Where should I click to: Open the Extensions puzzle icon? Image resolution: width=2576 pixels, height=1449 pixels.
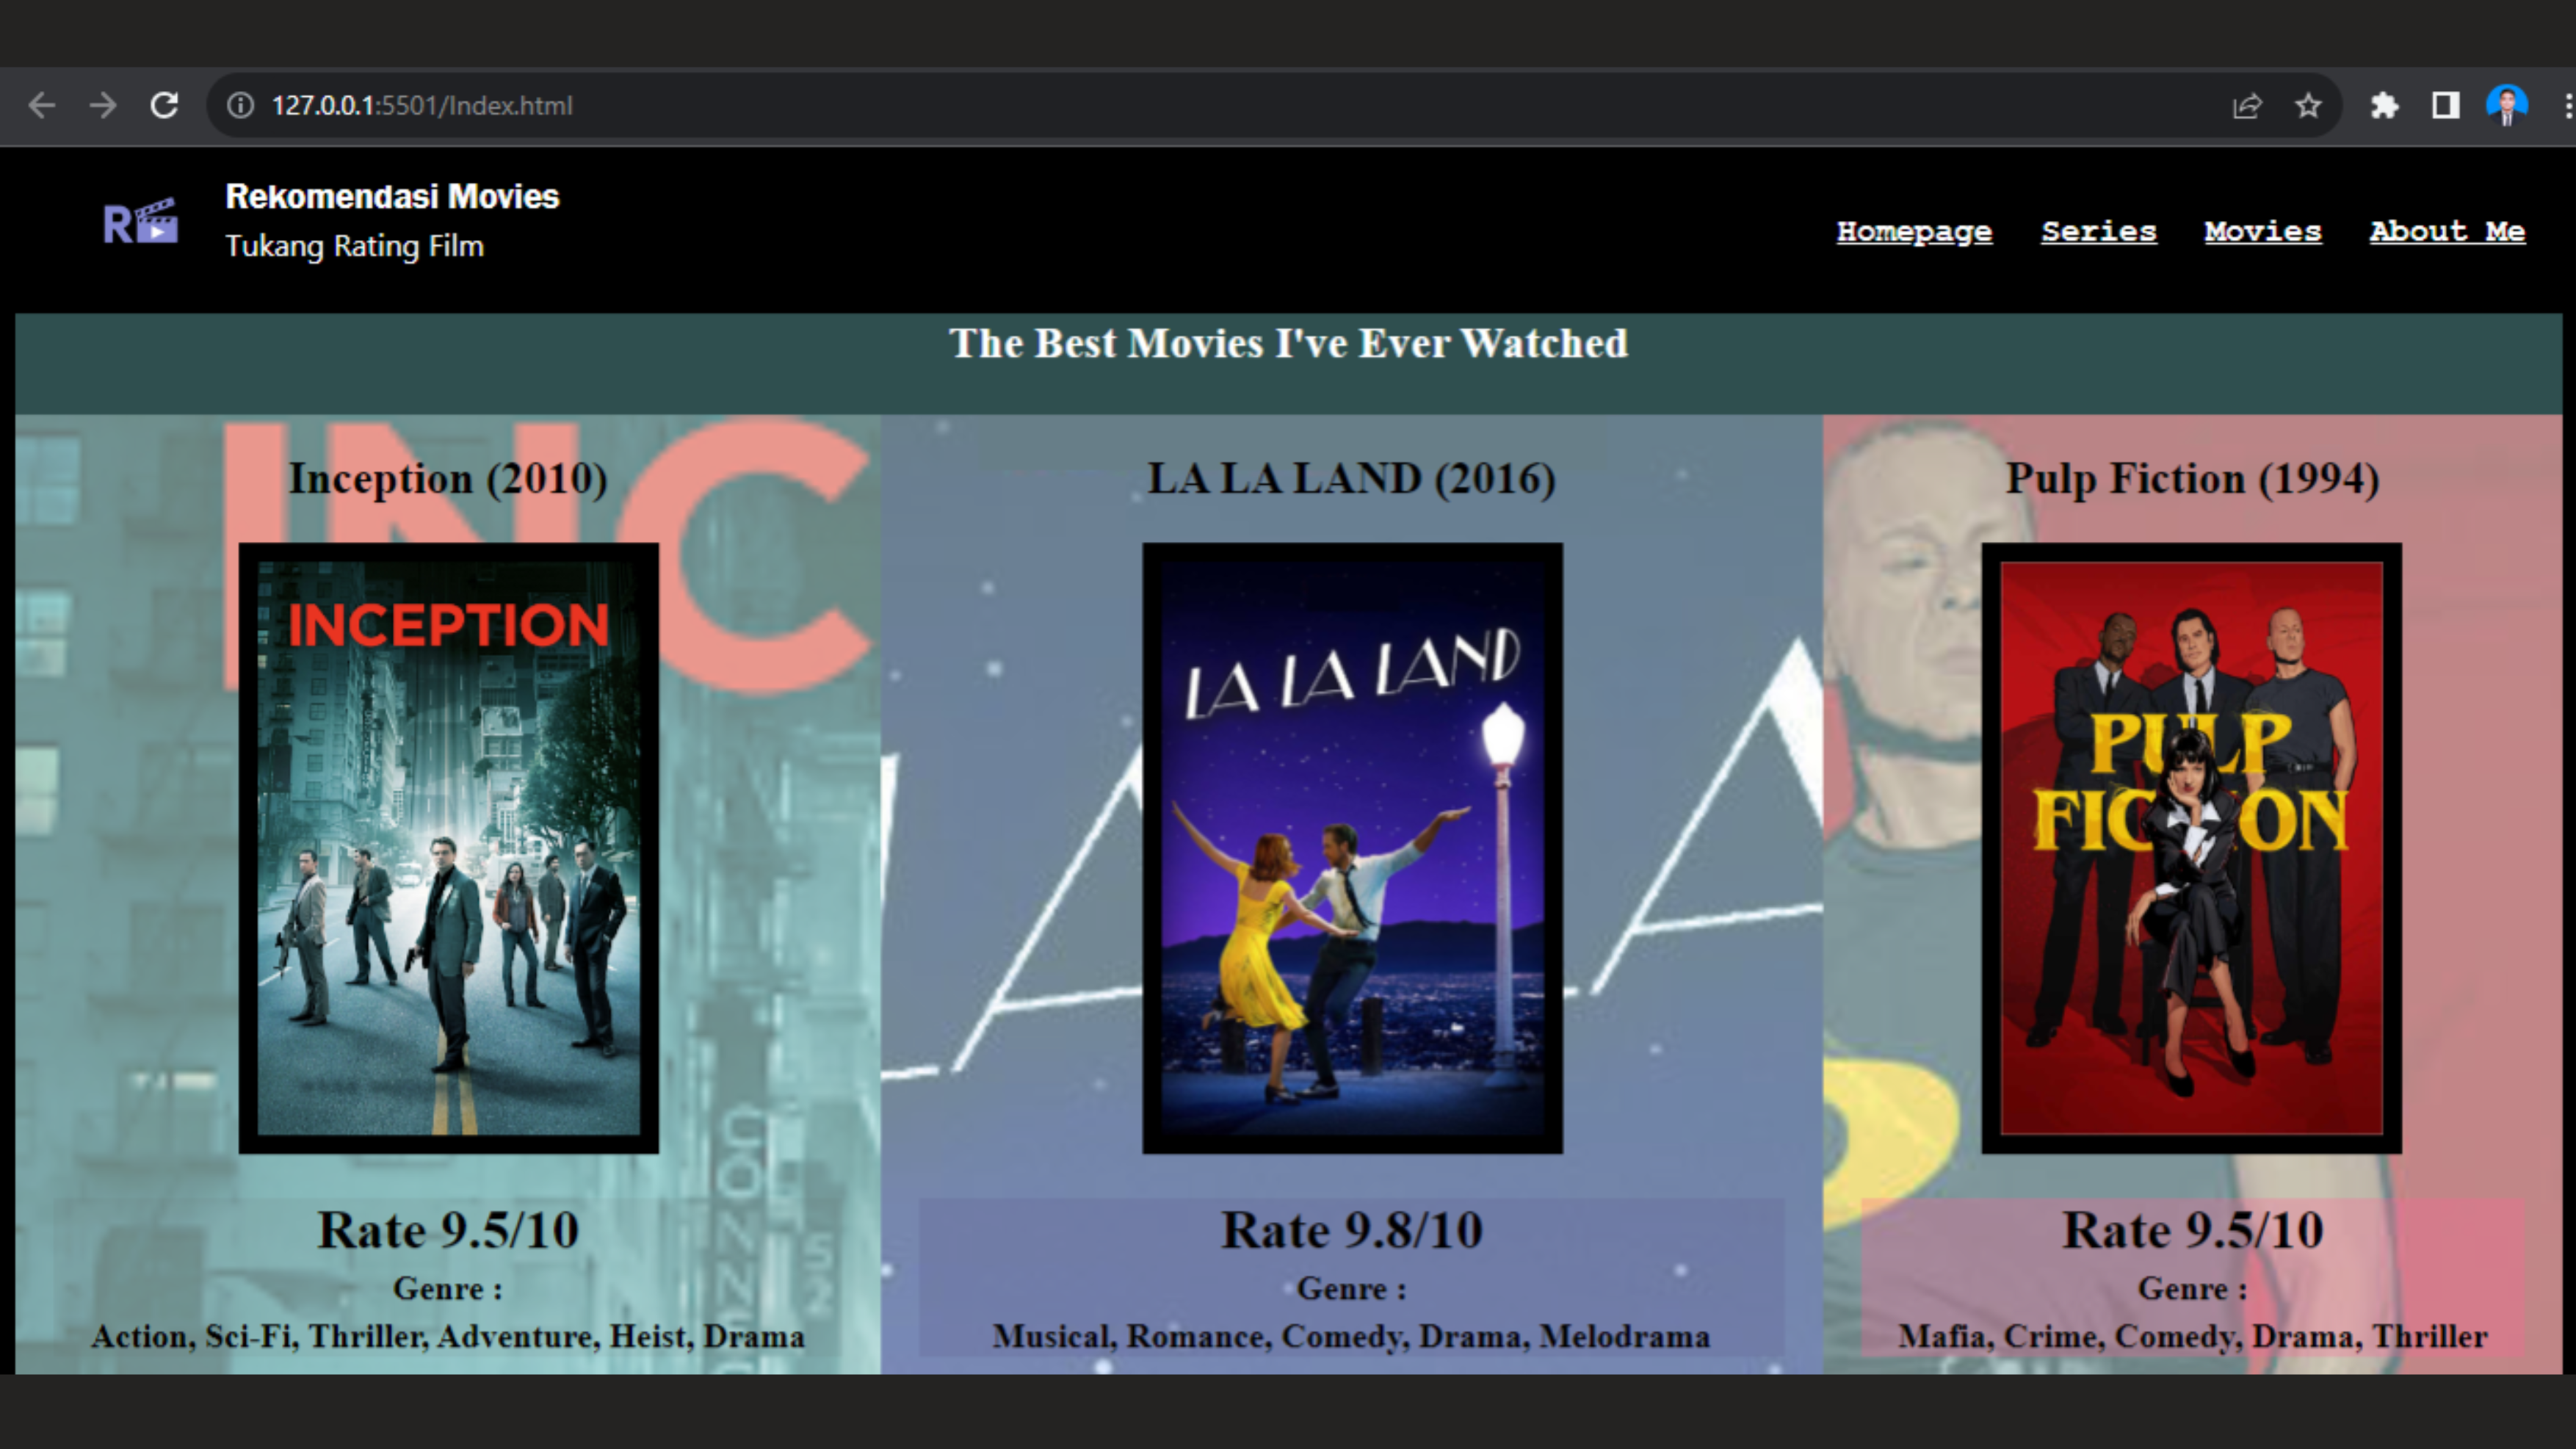point(2385,105)
